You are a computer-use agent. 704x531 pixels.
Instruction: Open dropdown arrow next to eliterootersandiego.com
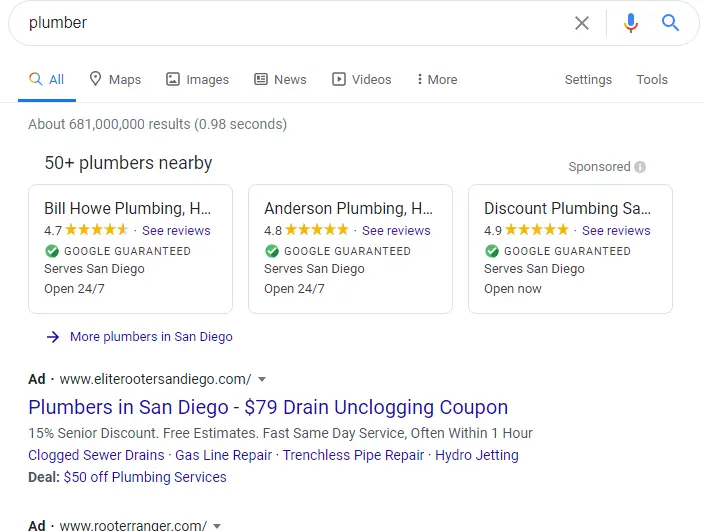[x=262, y=380]
